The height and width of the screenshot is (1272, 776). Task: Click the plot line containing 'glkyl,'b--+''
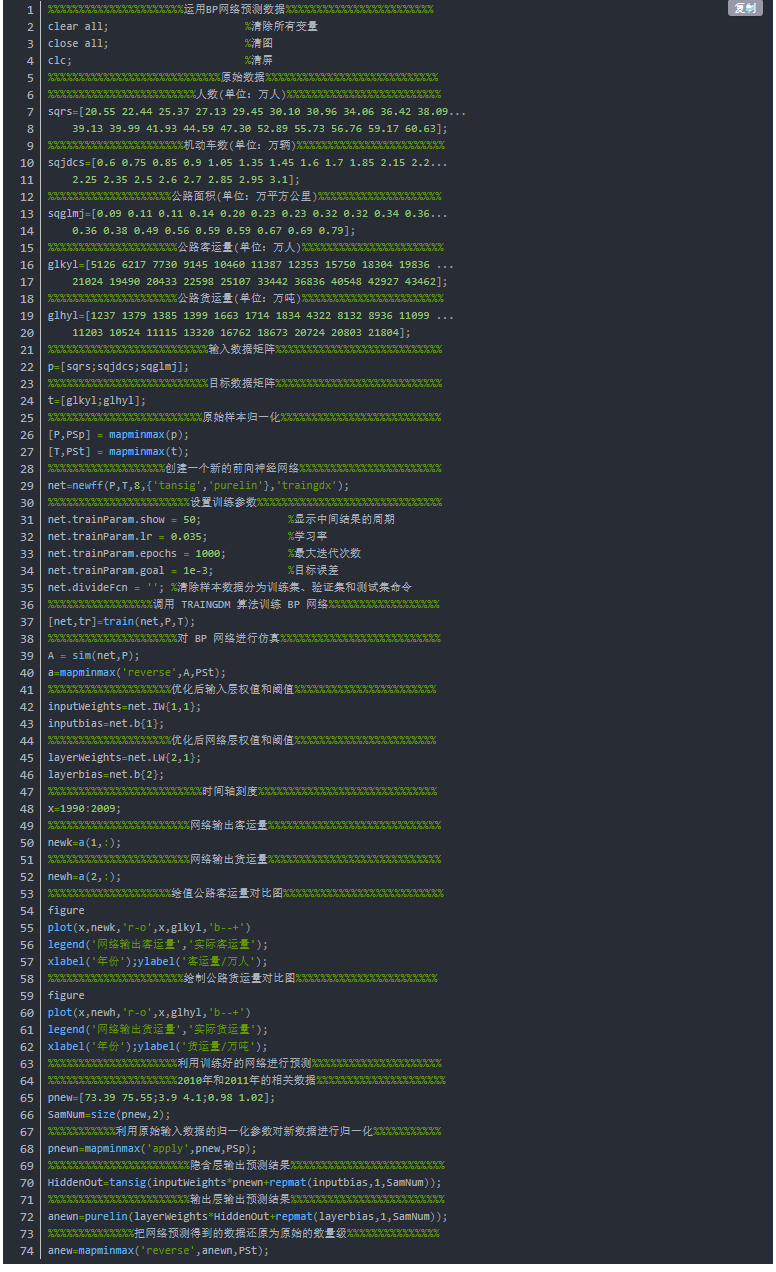point(149,927)
